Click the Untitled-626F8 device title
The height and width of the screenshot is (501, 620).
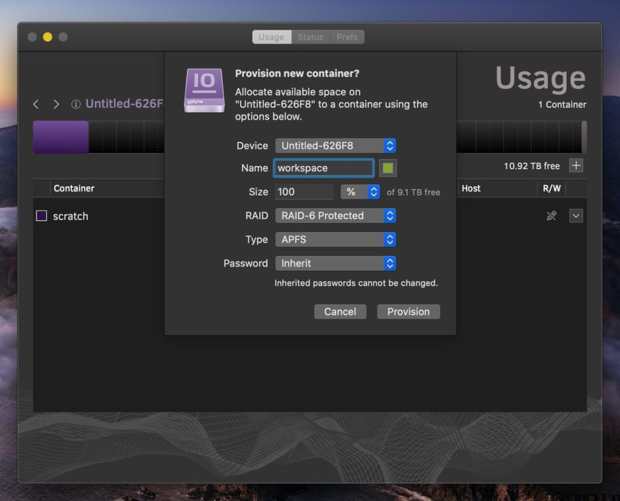pyautogui.click(x=124, y=104)
